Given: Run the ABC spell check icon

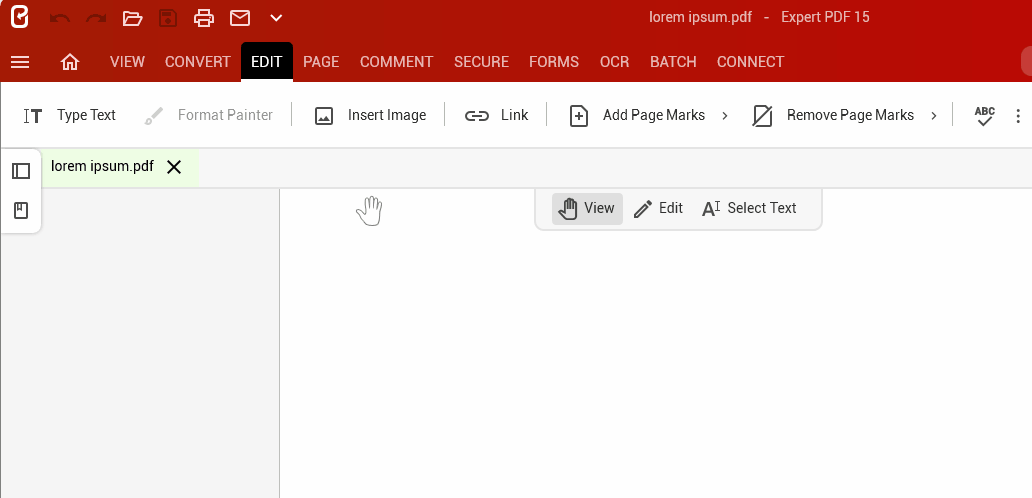Looking at the screenshot, I should coord(985,116).
